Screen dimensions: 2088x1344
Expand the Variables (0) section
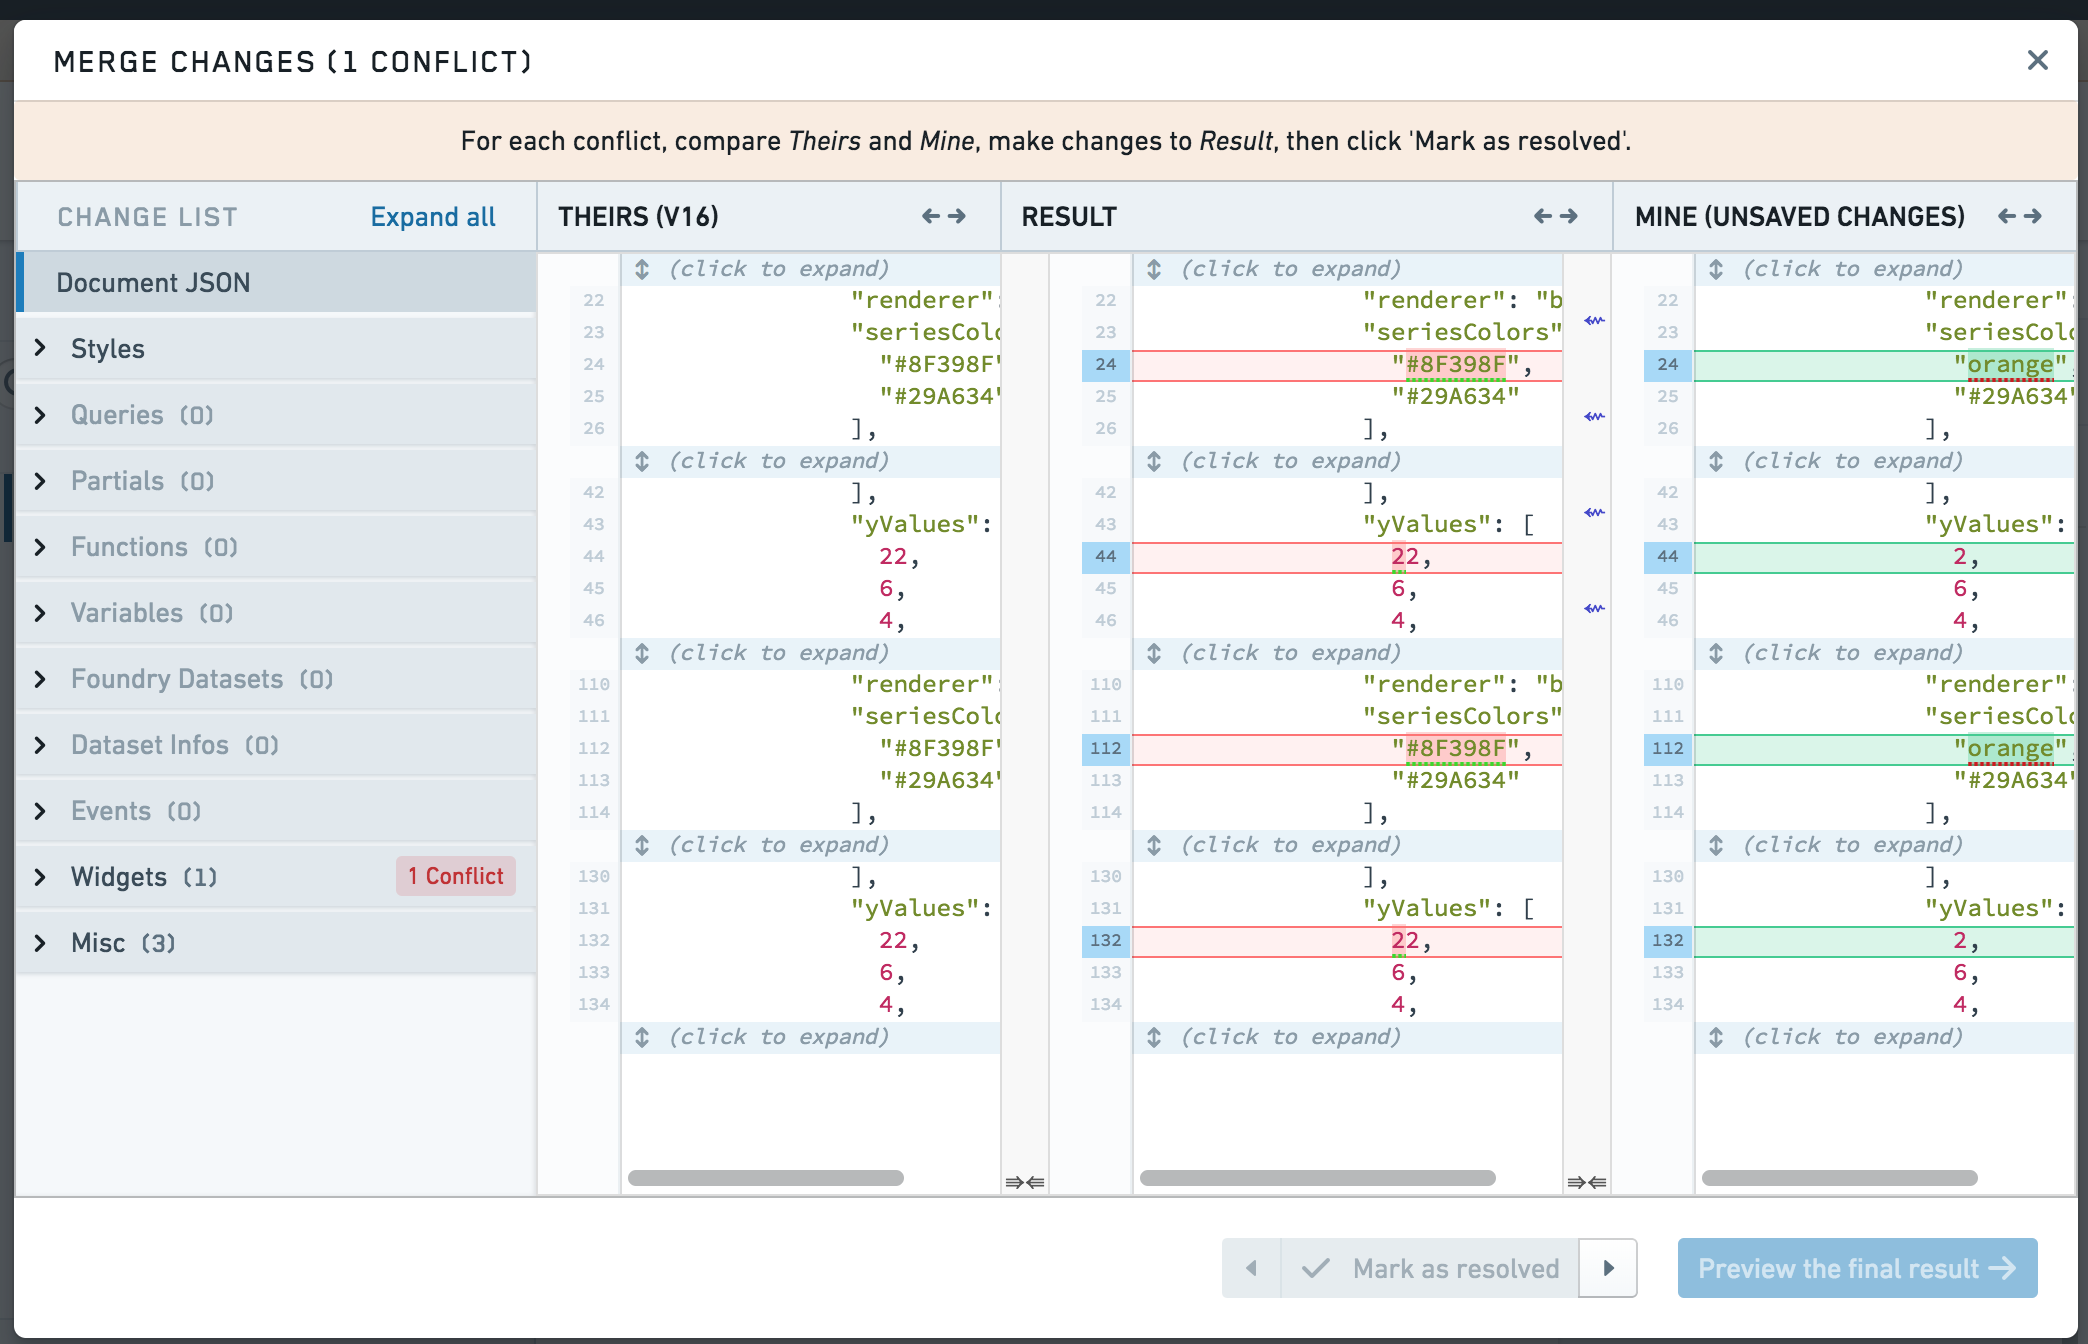pos(40,612)
